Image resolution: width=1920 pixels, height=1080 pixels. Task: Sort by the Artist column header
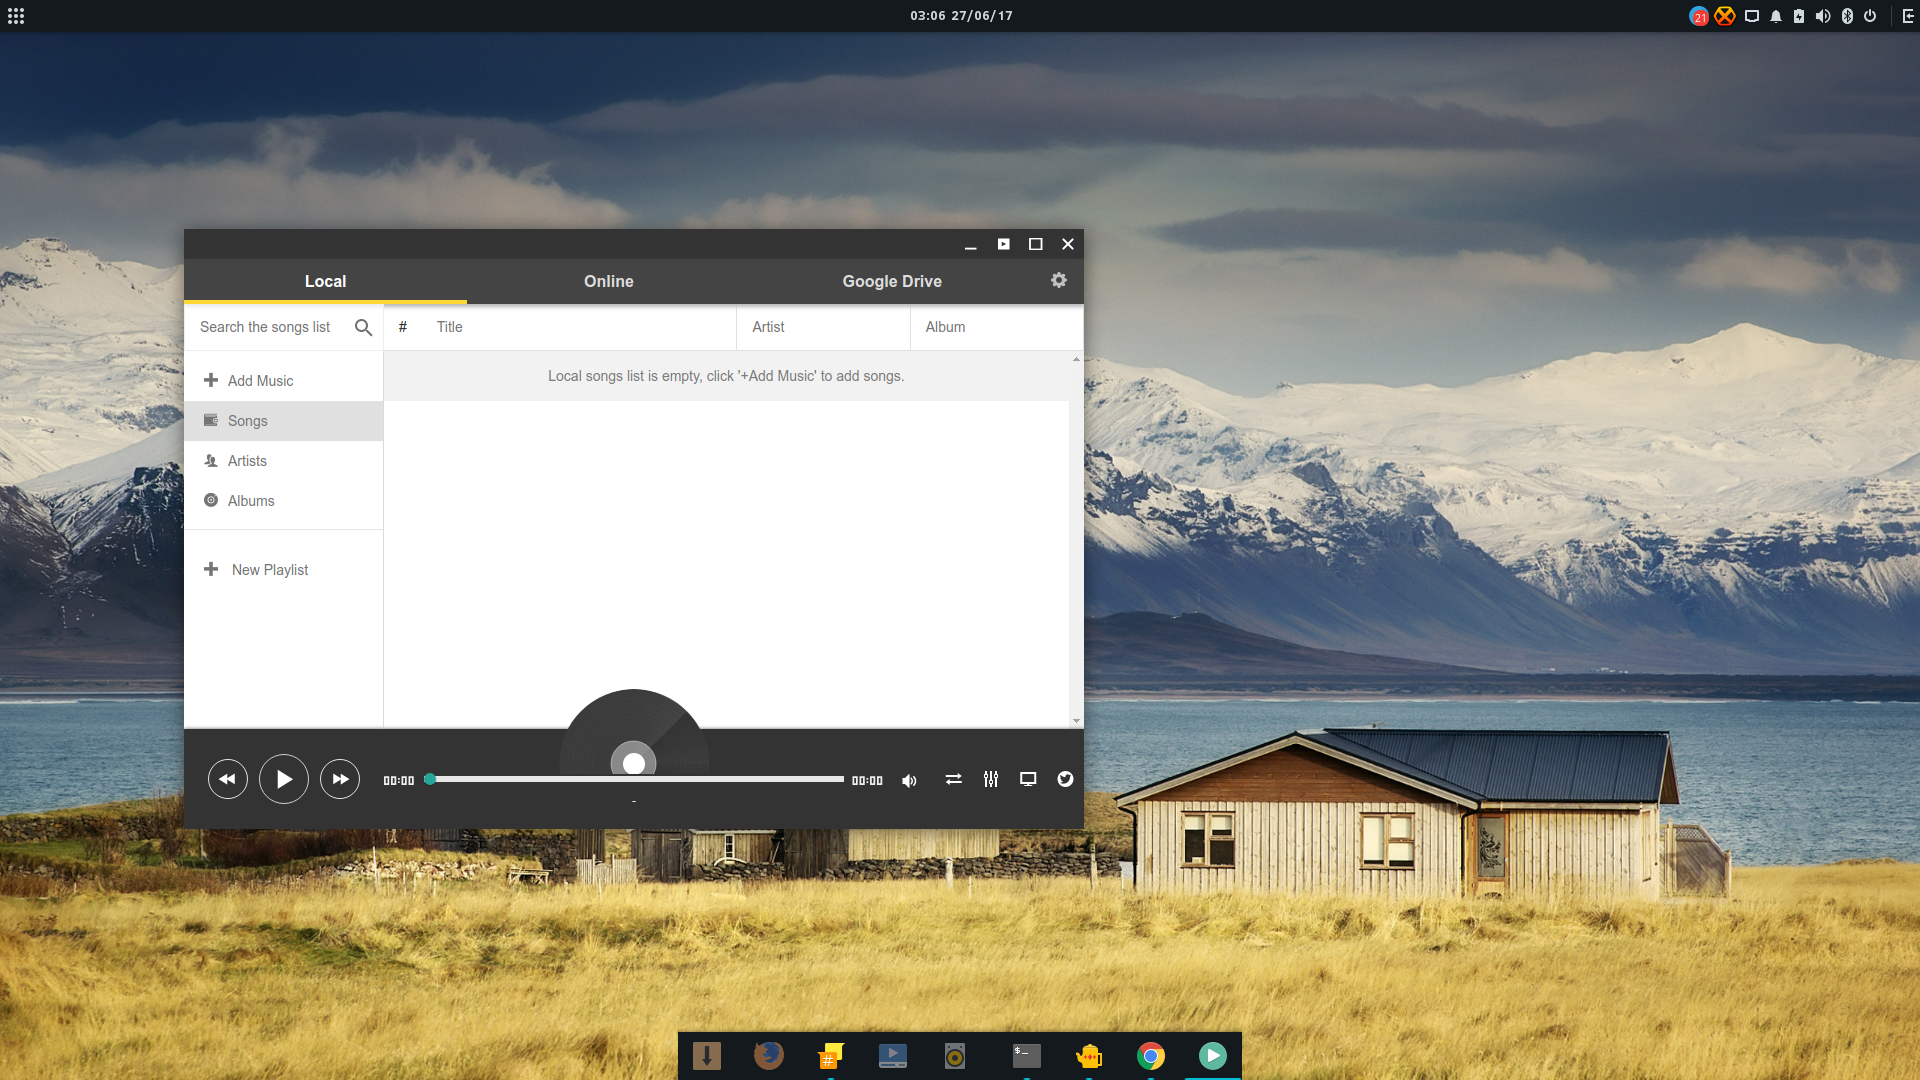click(x=768, y=327)
